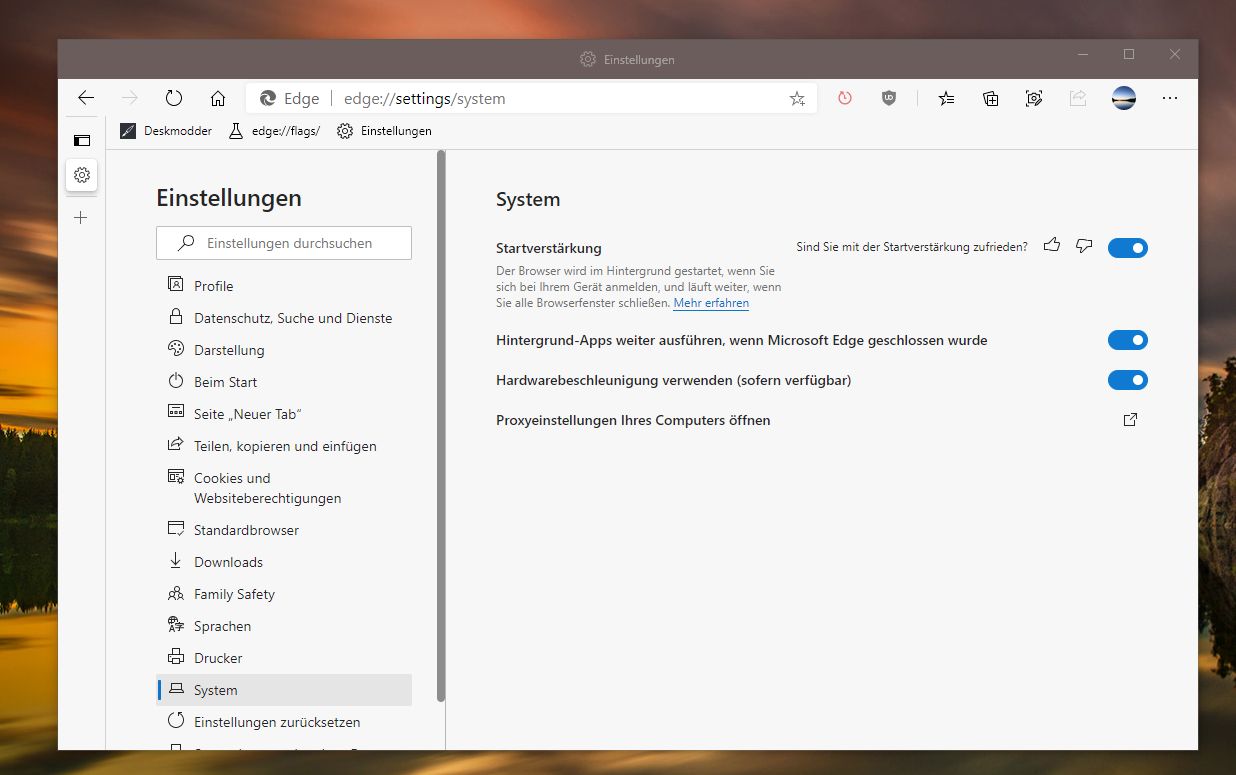Disable Hintergrund-Apps weiter ausführen toggle
The image size is (1236, 775).
[1128, 340]
